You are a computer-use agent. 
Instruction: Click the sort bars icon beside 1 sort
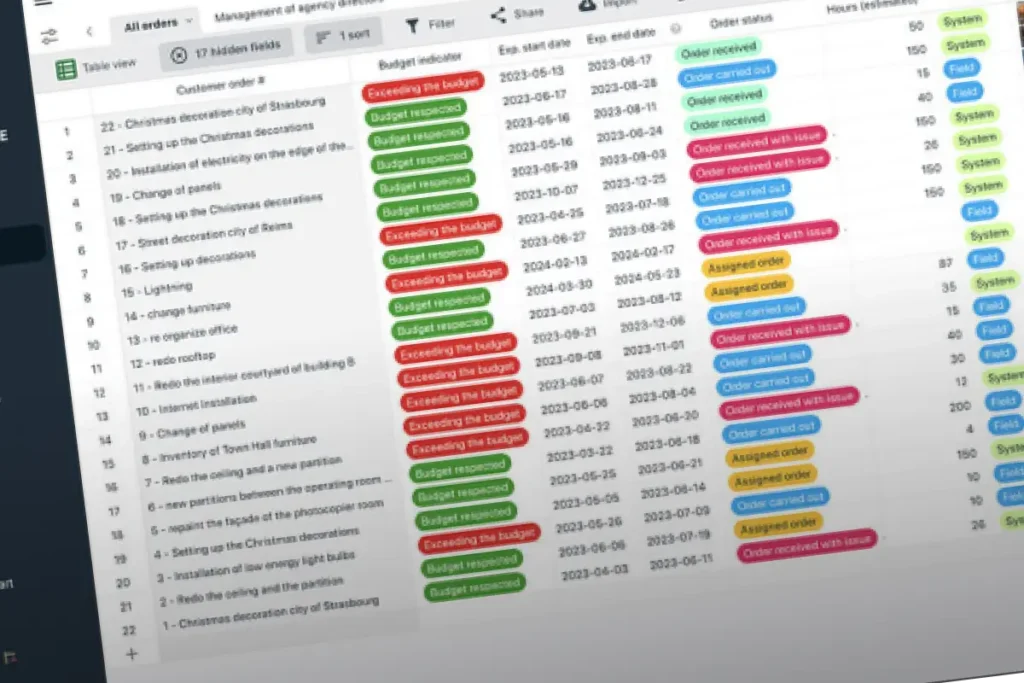point(323,37)
